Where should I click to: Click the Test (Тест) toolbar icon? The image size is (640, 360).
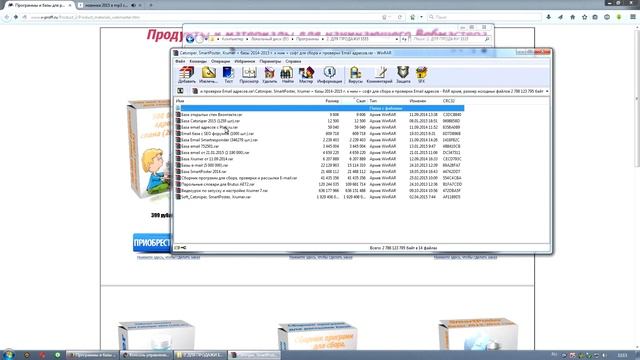(x=228, y=75)
